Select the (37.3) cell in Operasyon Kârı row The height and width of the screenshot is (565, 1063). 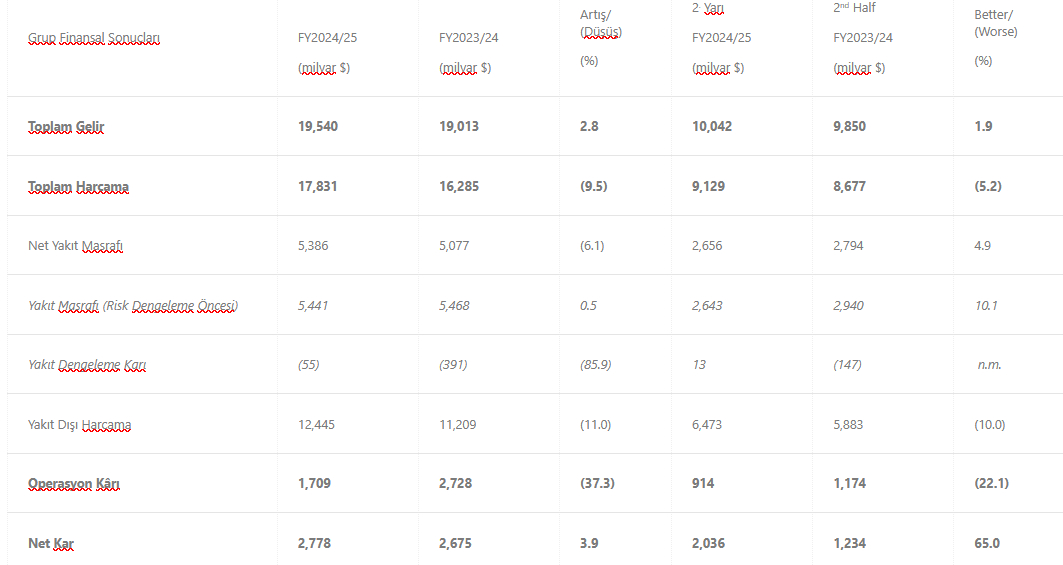597,484
